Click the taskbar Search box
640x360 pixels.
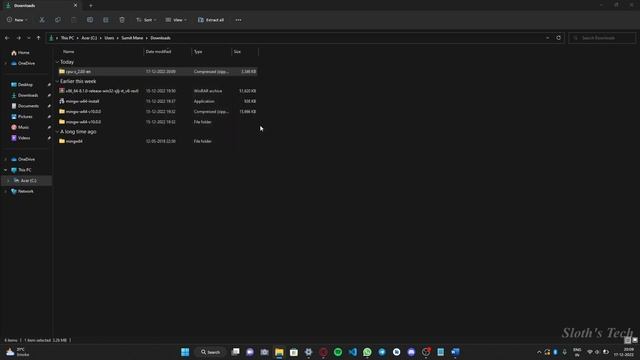(211, 352)
